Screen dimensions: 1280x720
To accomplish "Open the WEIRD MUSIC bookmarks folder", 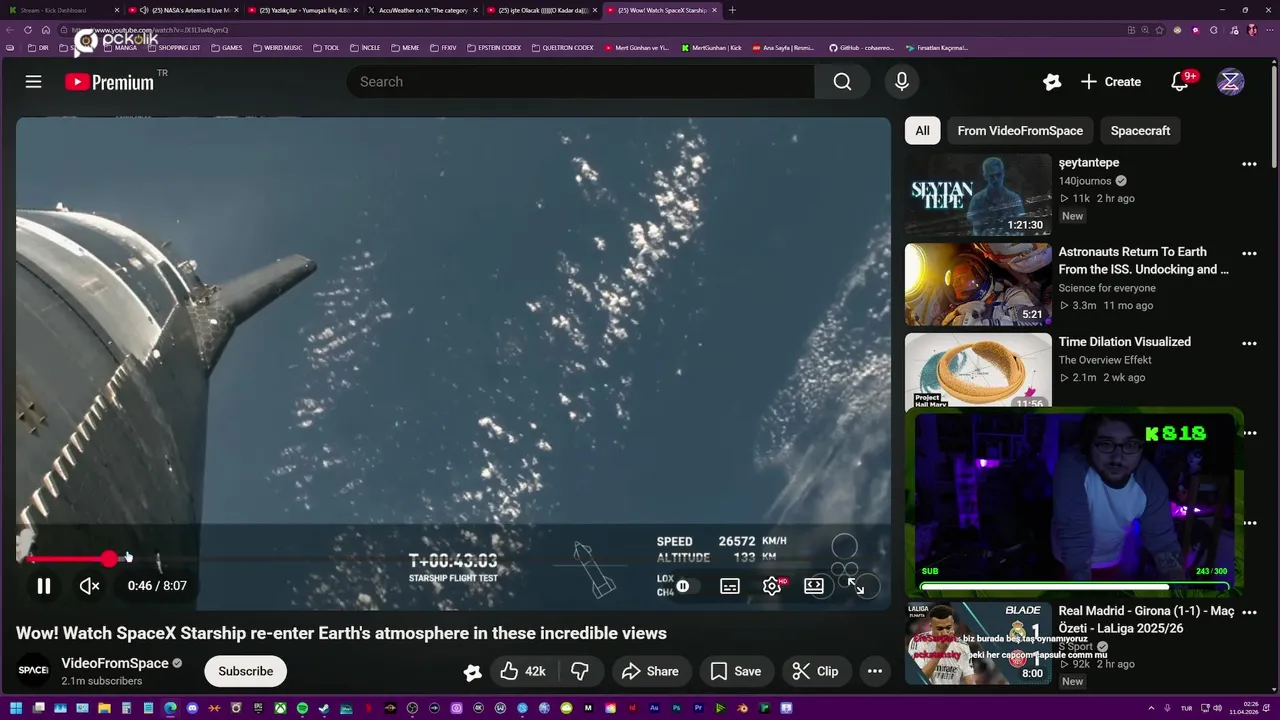I will (278, 48).
